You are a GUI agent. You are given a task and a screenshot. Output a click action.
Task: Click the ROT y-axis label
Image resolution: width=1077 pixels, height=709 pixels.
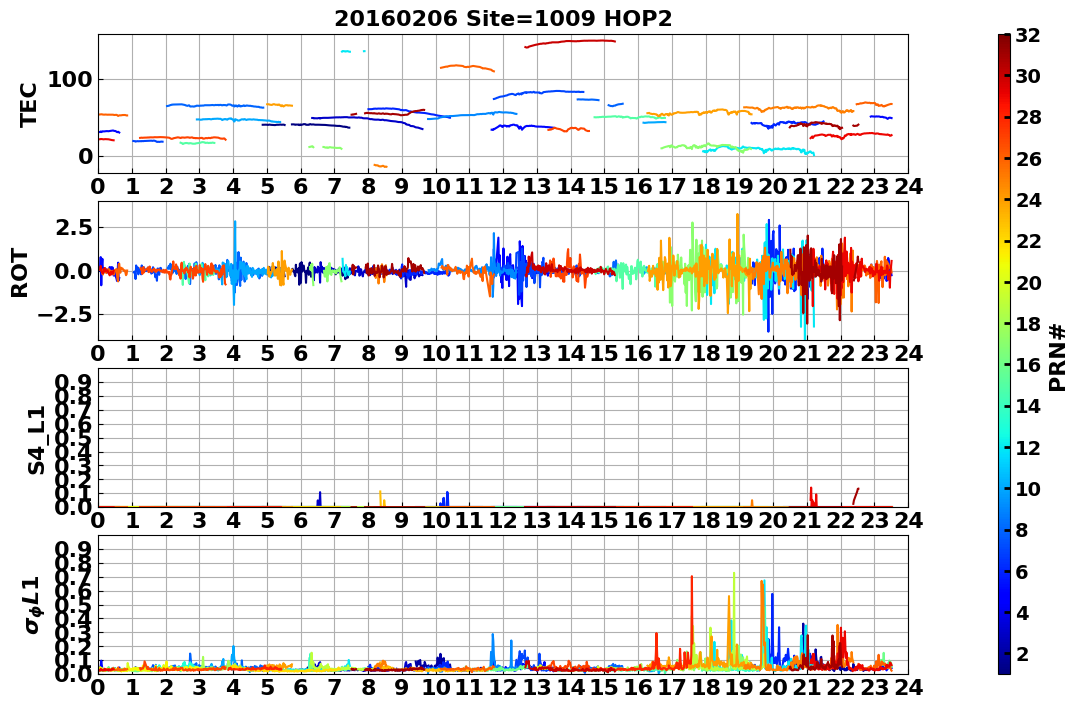click(21, 273)
